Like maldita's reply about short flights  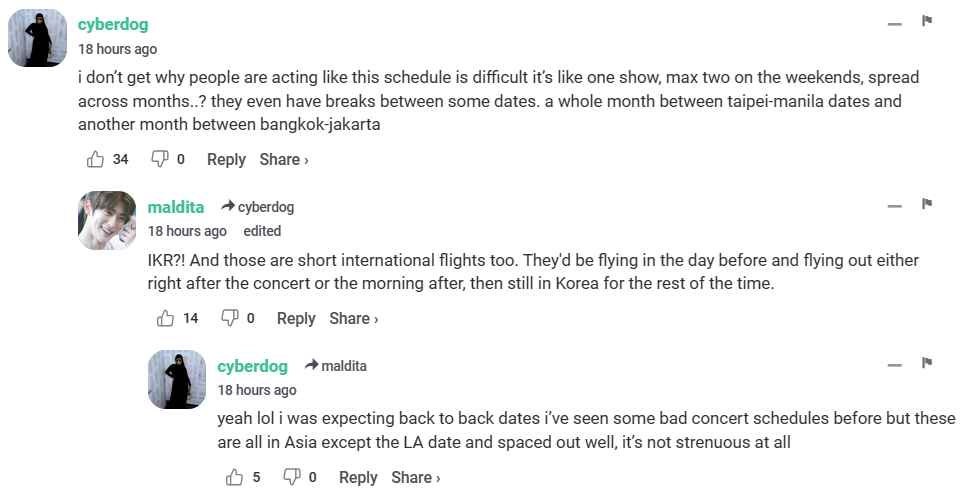coord(166,318)
